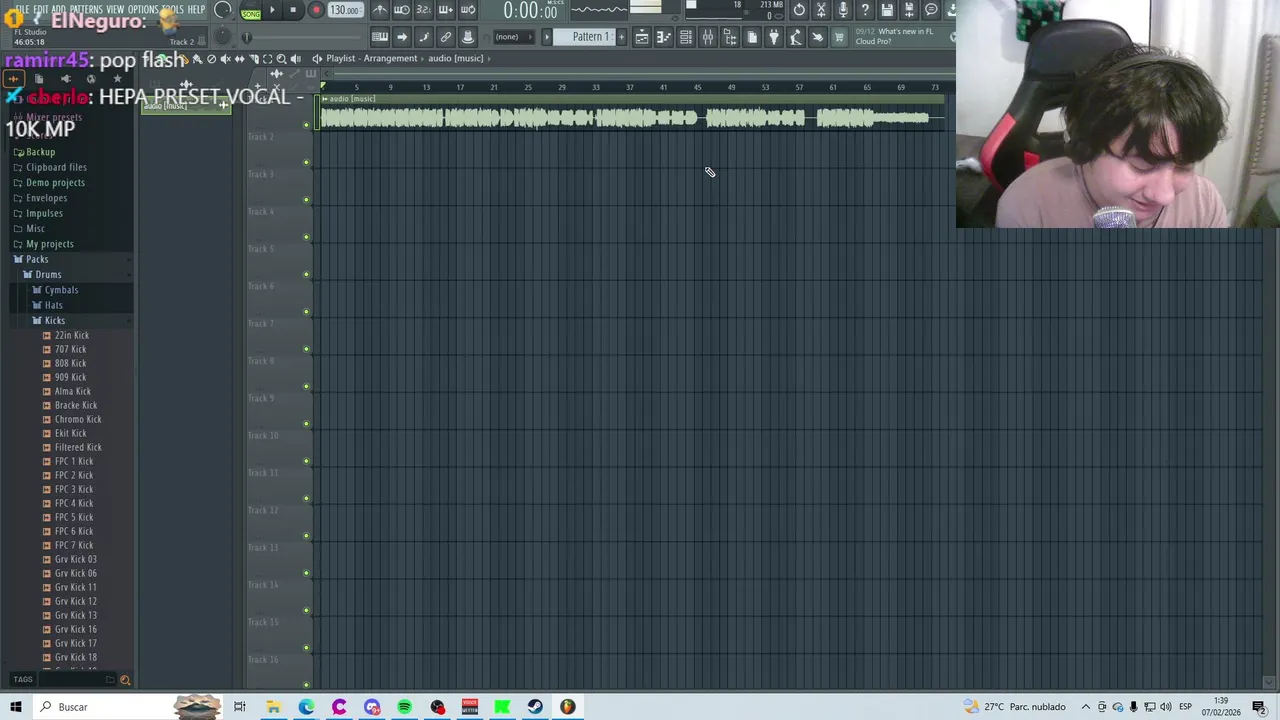The width and height of the screenshot is (1280, 720).
Task: Click the render/export audio icon
Action: (x=909, y=10)
